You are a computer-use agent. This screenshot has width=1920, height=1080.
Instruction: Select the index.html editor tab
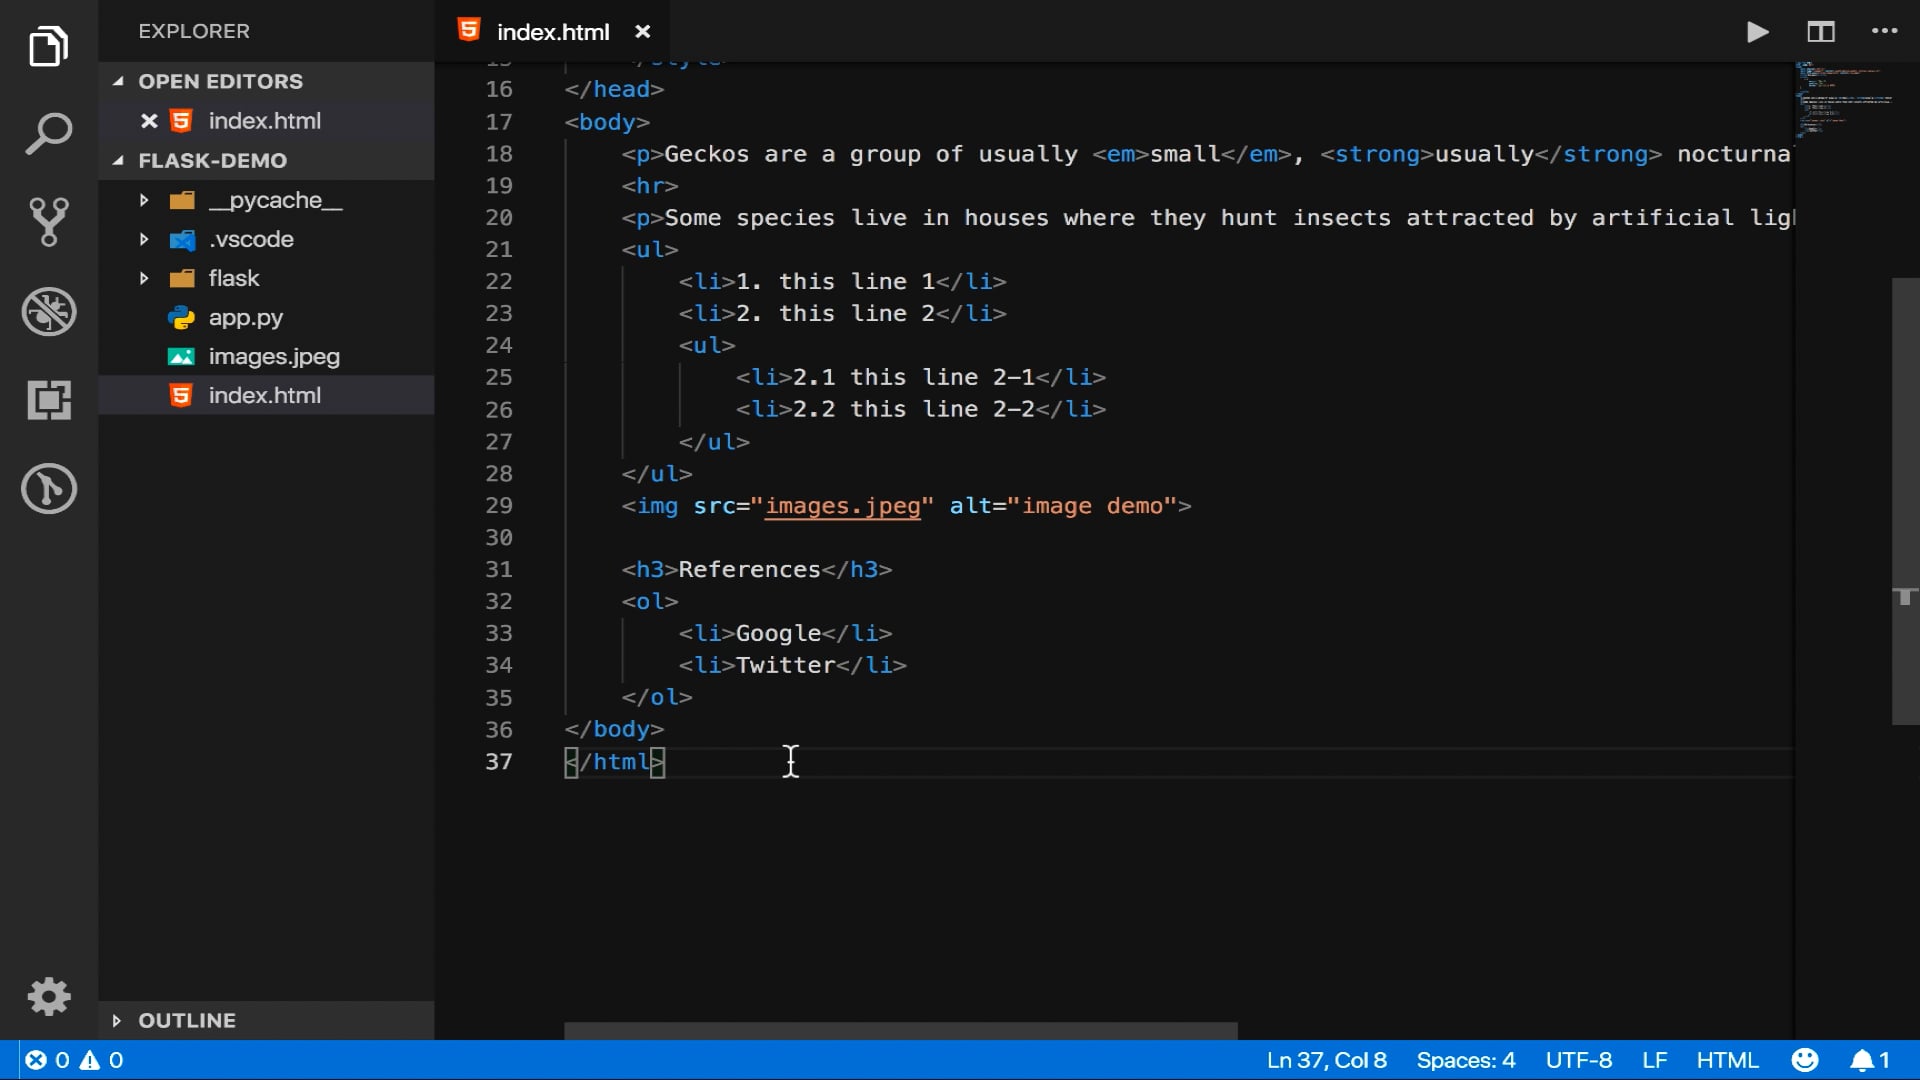click(x=552, y=32)
